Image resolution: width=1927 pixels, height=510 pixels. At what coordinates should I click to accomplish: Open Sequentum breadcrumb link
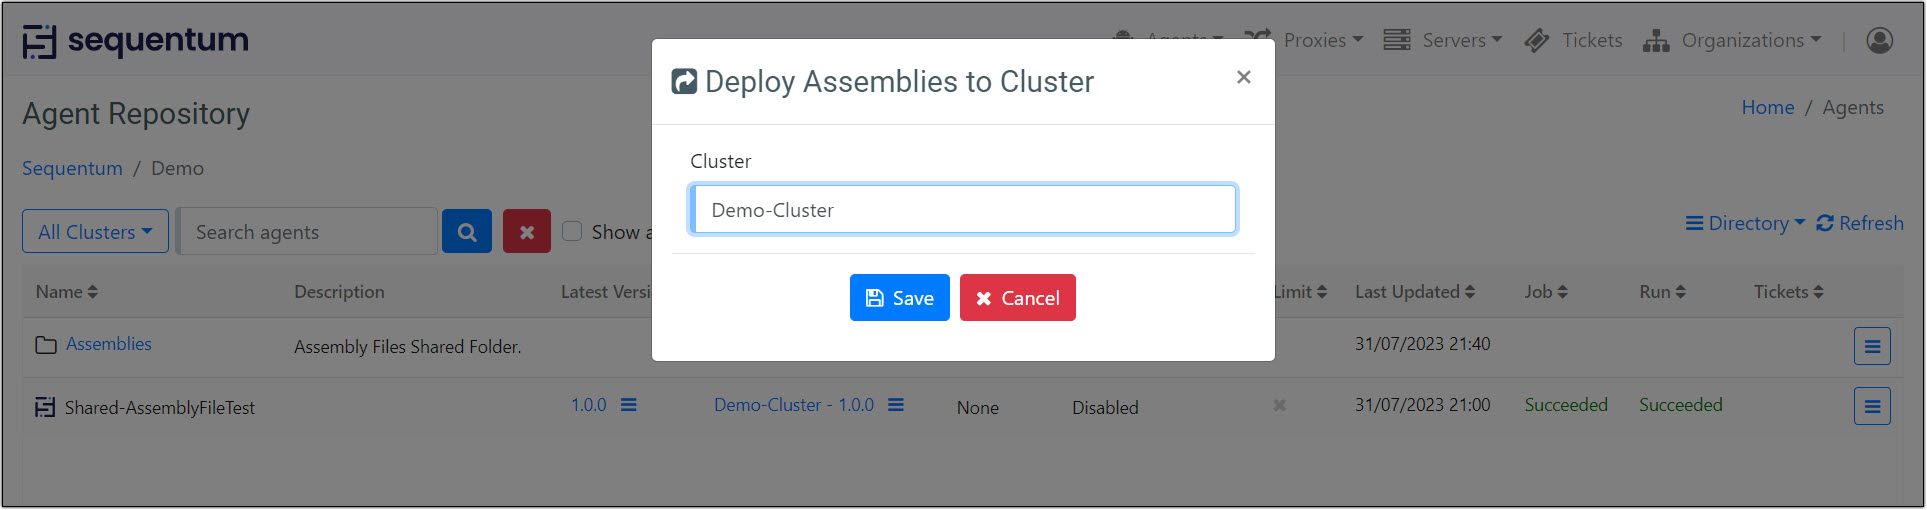(72, 168)
